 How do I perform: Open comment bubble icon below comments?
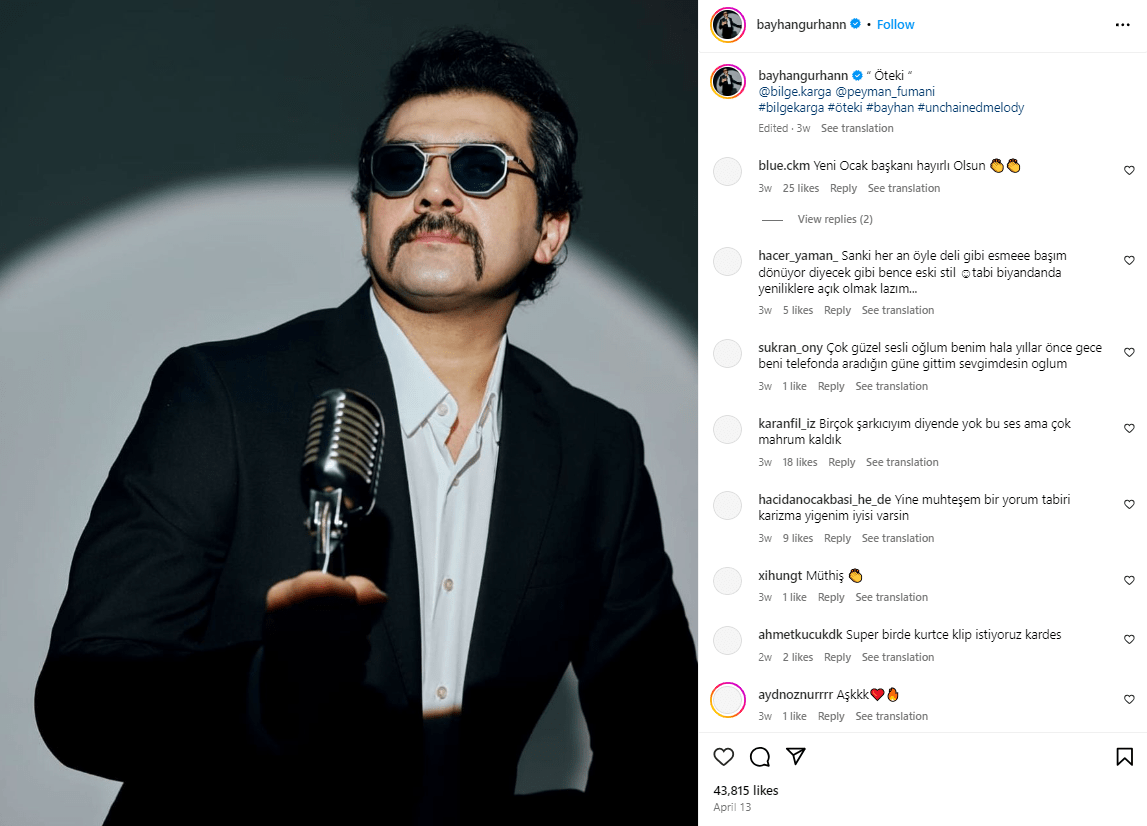point(760,757)
